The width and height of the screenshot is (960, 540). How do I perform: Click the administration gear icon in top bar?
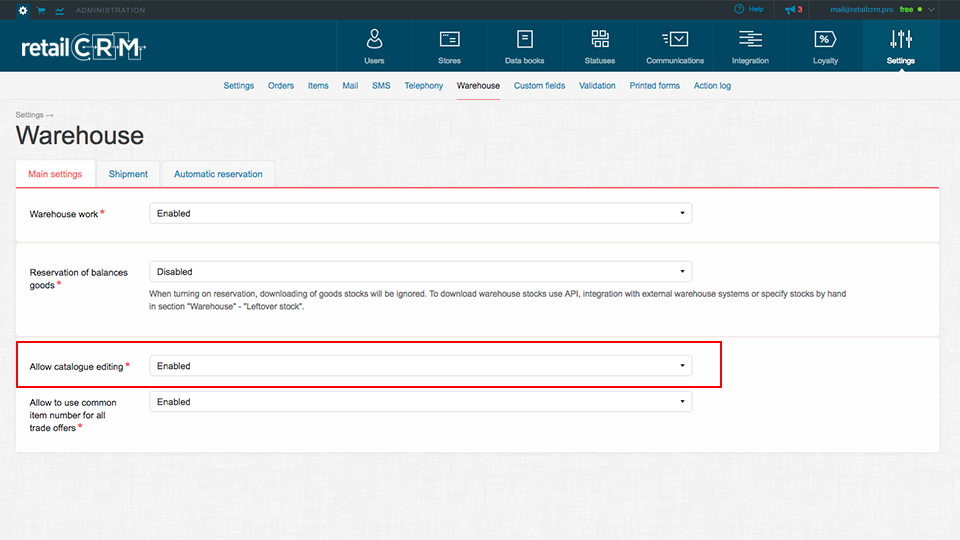tap(23, 10)
